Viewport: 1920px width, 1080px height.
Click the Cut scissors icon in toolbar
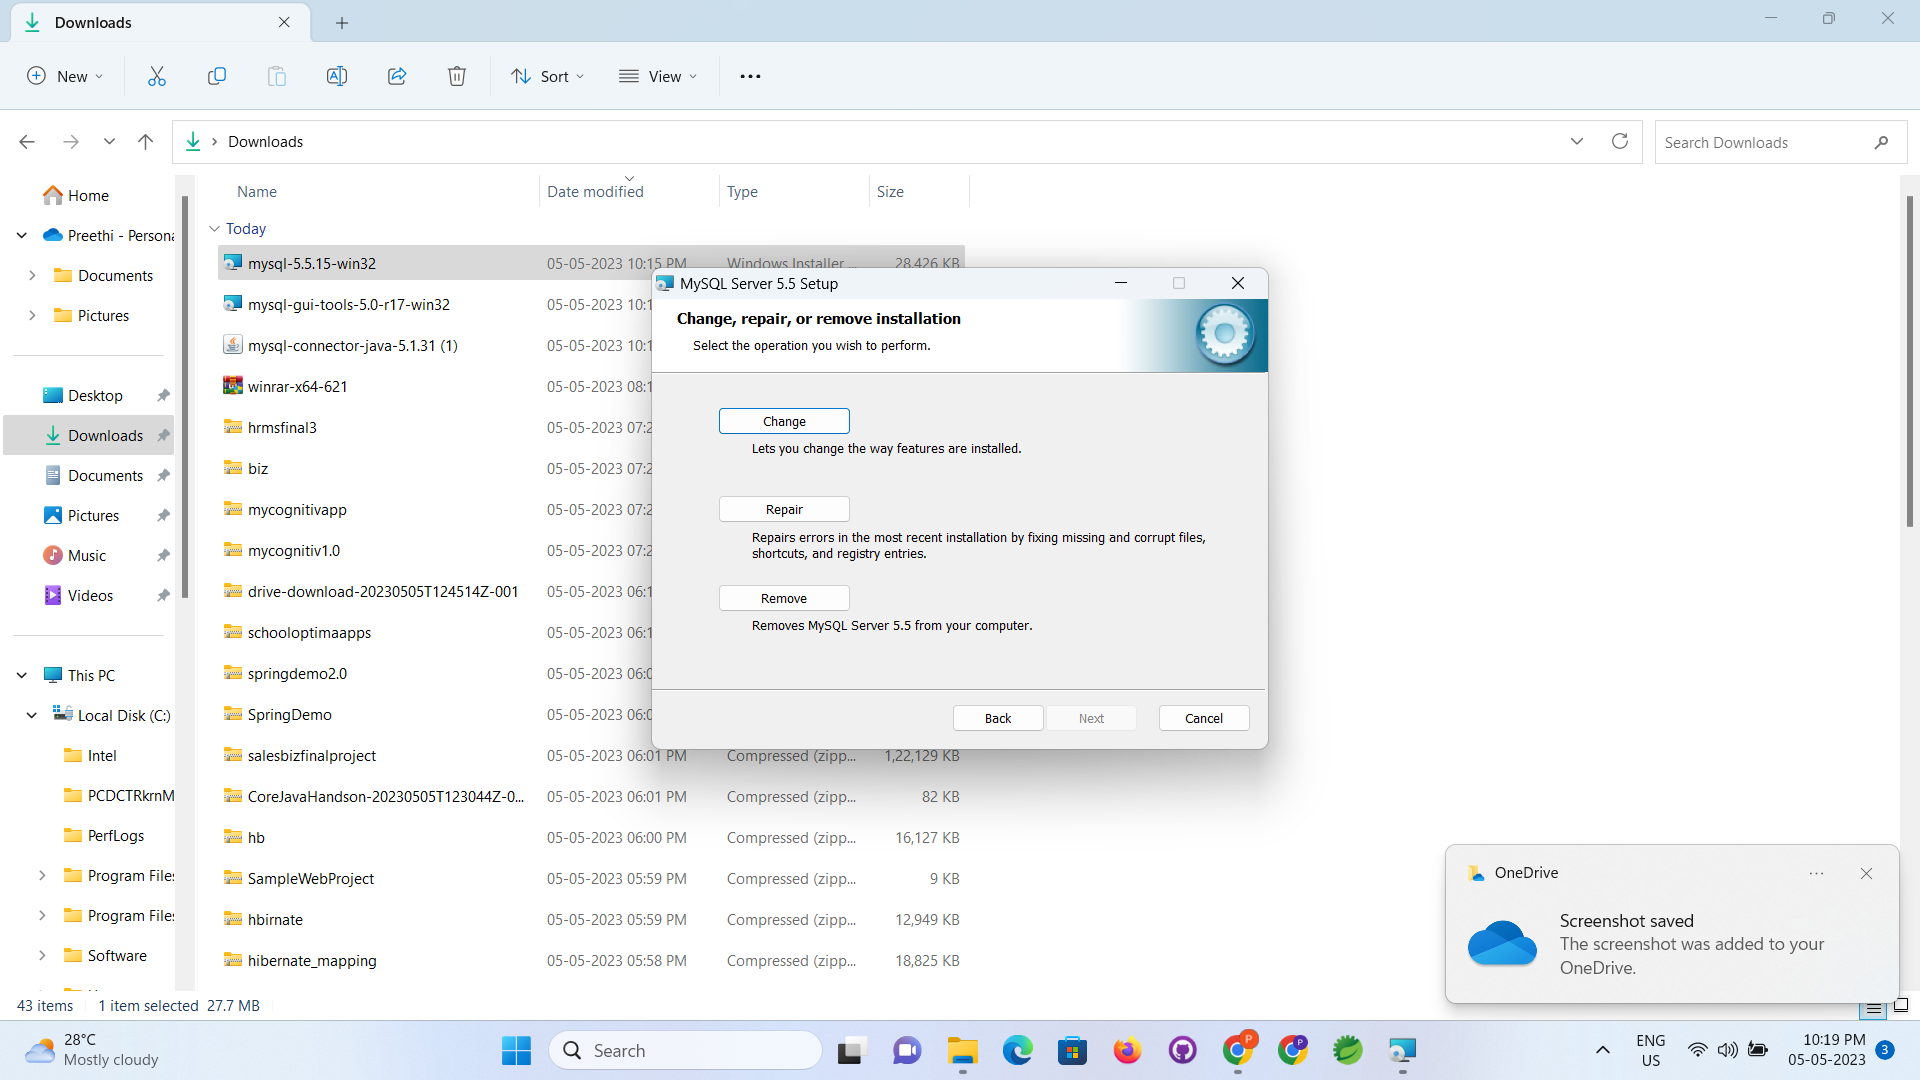[x=157, y=76]
